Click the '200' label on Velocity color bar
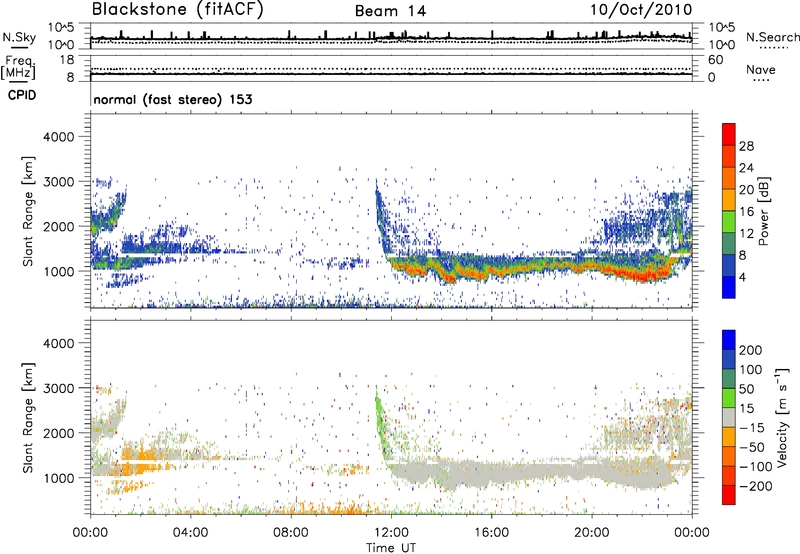800x554 pixels. click(x=751, y=350)
